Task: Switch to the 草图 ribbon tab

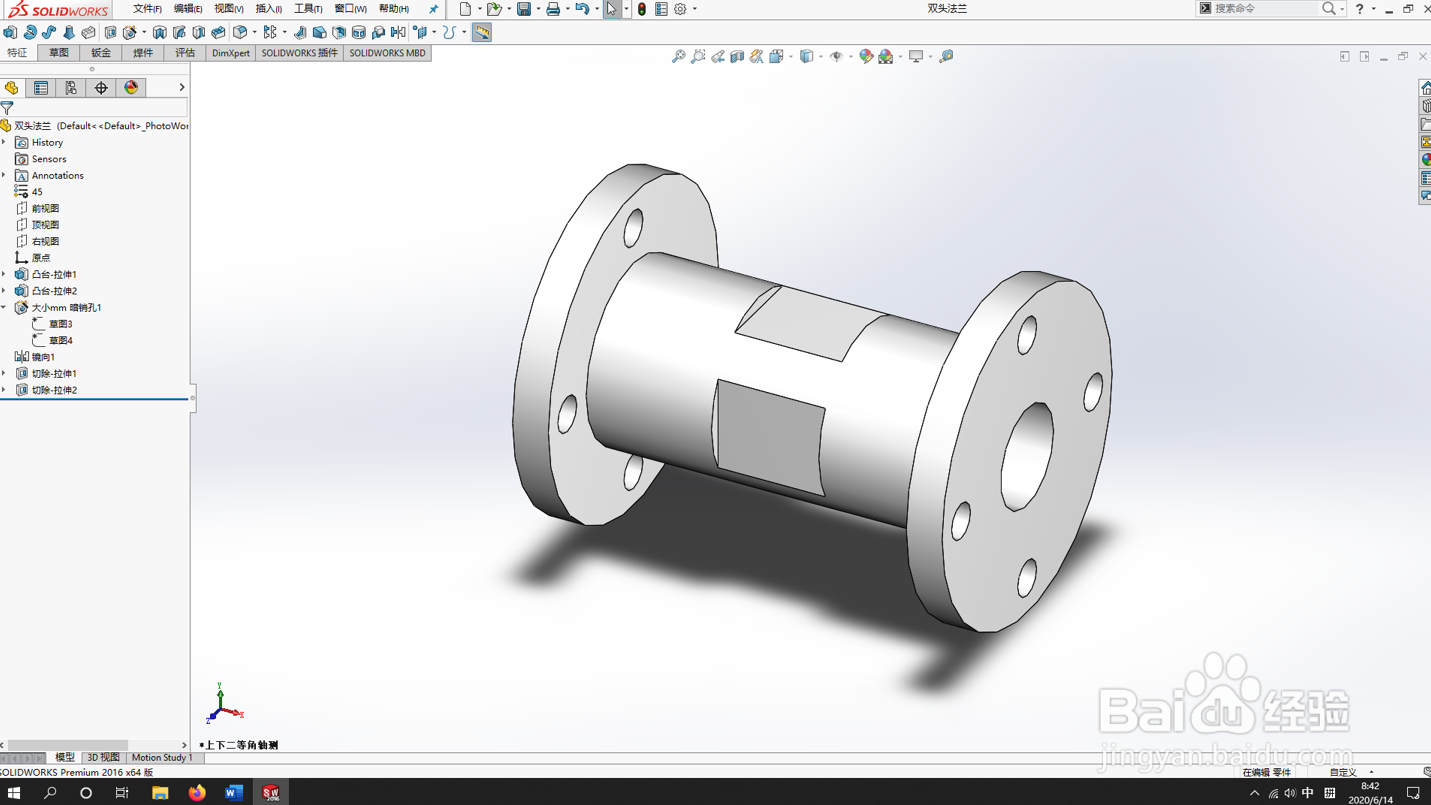Action: pyautogui.click(x=59, y=53)
